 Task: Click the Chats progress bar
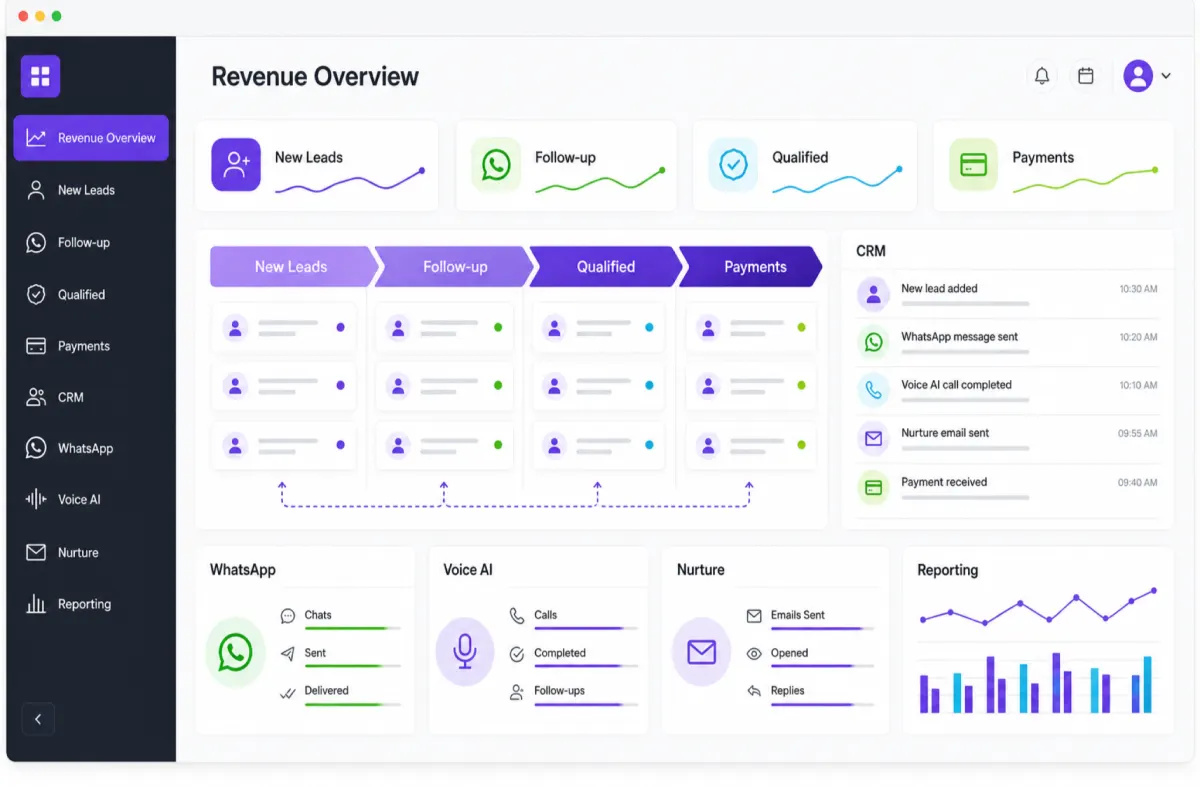(352, 628)
